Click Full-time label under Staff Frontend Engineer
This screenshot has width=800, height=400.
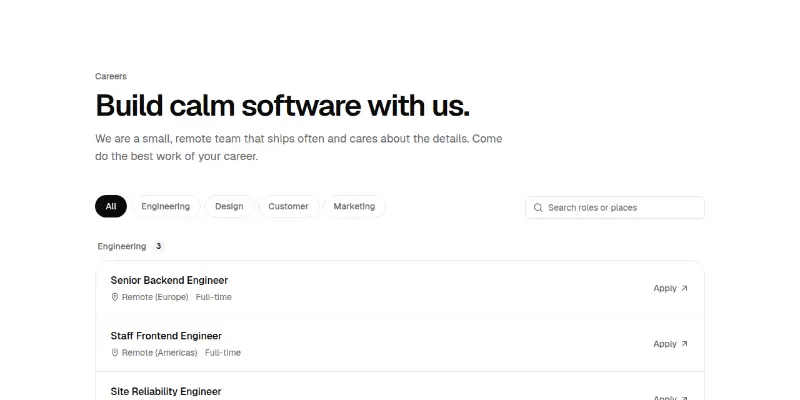[223, 353]
